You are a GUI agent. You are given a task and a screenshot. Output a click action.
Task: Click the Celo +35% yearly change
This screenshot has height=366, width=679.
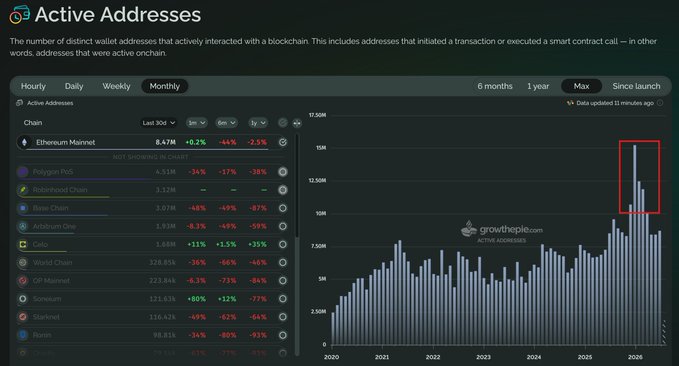click(x=257, y=244)
